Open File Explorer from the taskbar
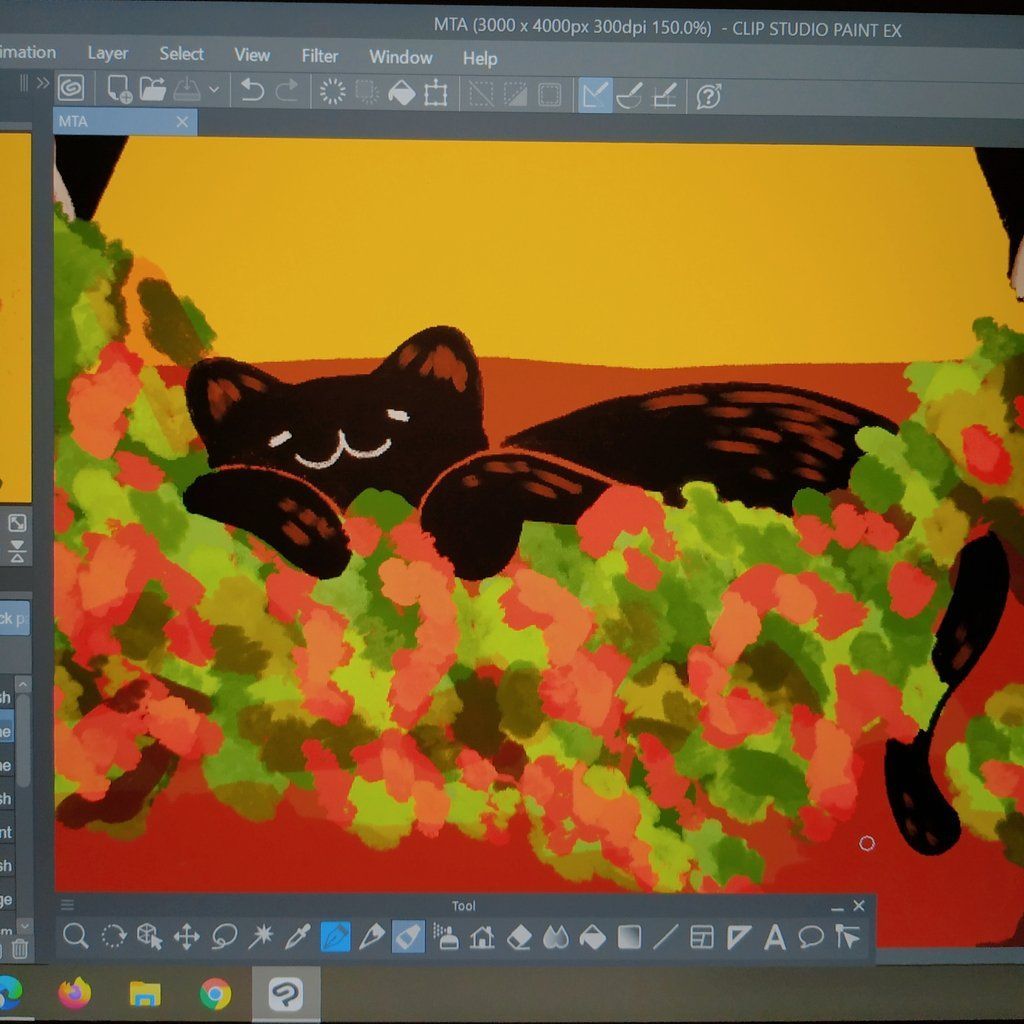The height and width of the screenshot is (1024, 1024). click(x=145, y=994)
